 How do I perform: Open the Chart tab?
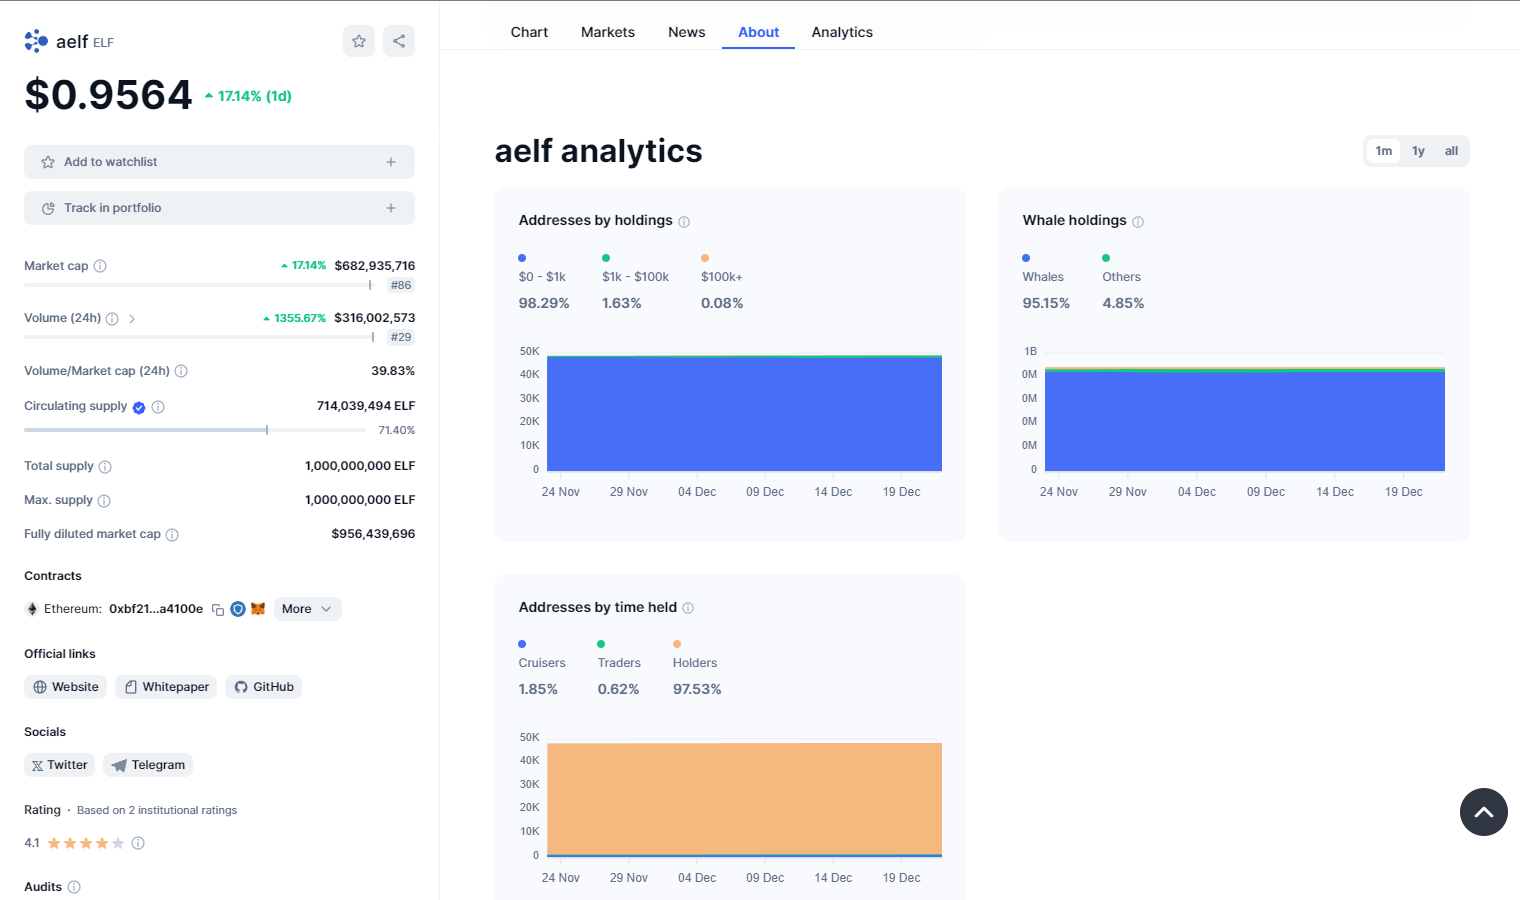tap(529, 32)
